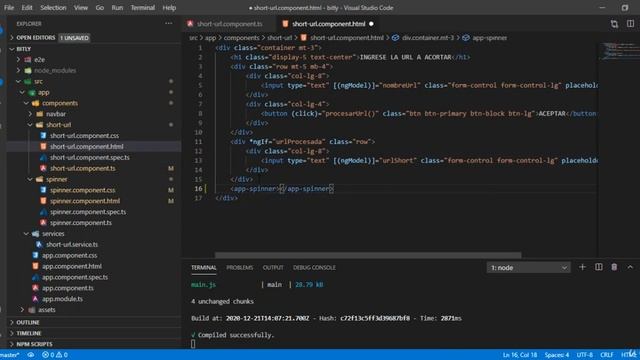The width and height of the screenshot is (640, 360).
Task: Open app.component.spec.ts file
Action: [x=75, y=277]
